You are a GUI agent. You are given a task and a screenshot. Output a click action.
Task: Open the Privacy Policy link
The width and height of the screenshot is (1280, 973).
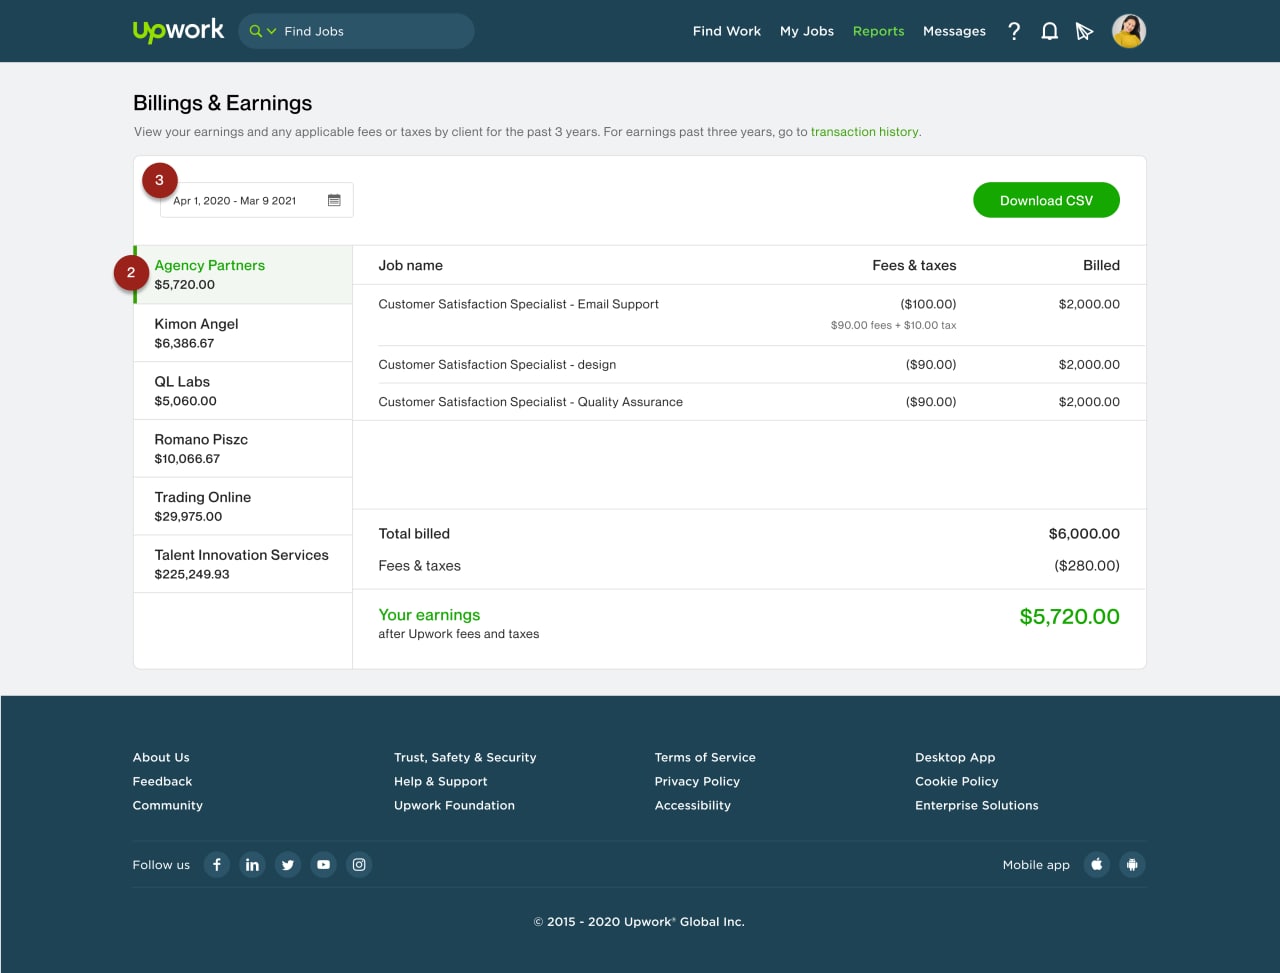(x=697, y=781)
